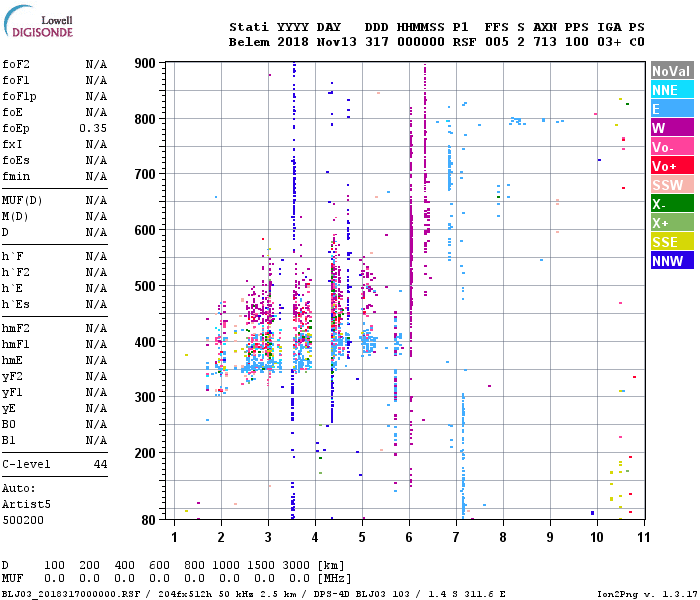Click the Artist5 auto-scaling label

click(26, 504)
